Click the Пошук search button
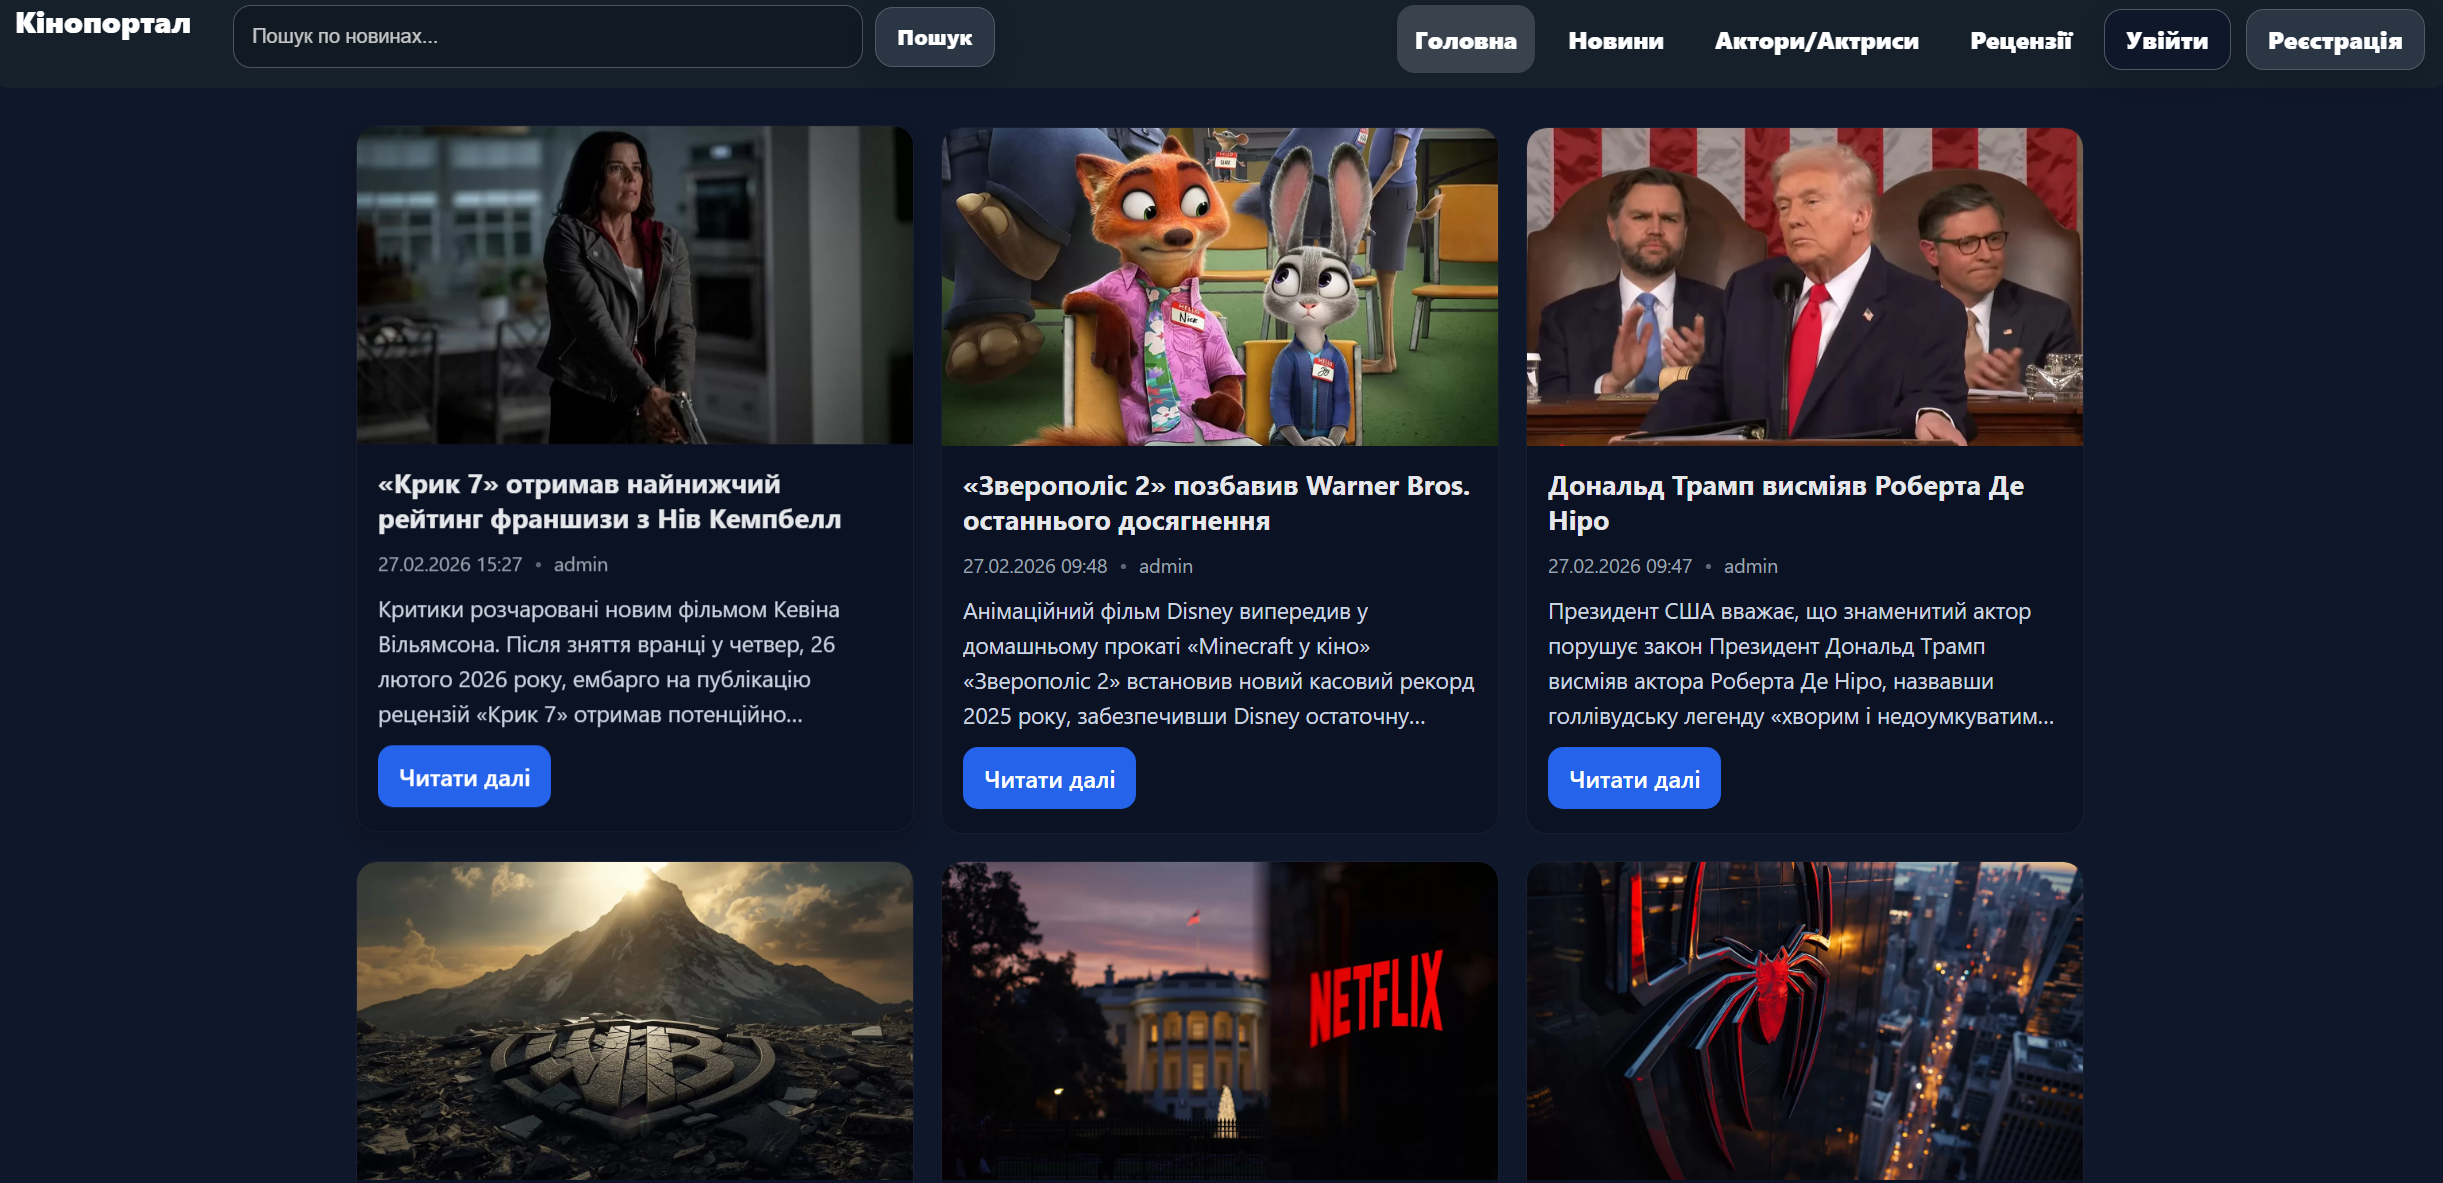 point(934,37)
